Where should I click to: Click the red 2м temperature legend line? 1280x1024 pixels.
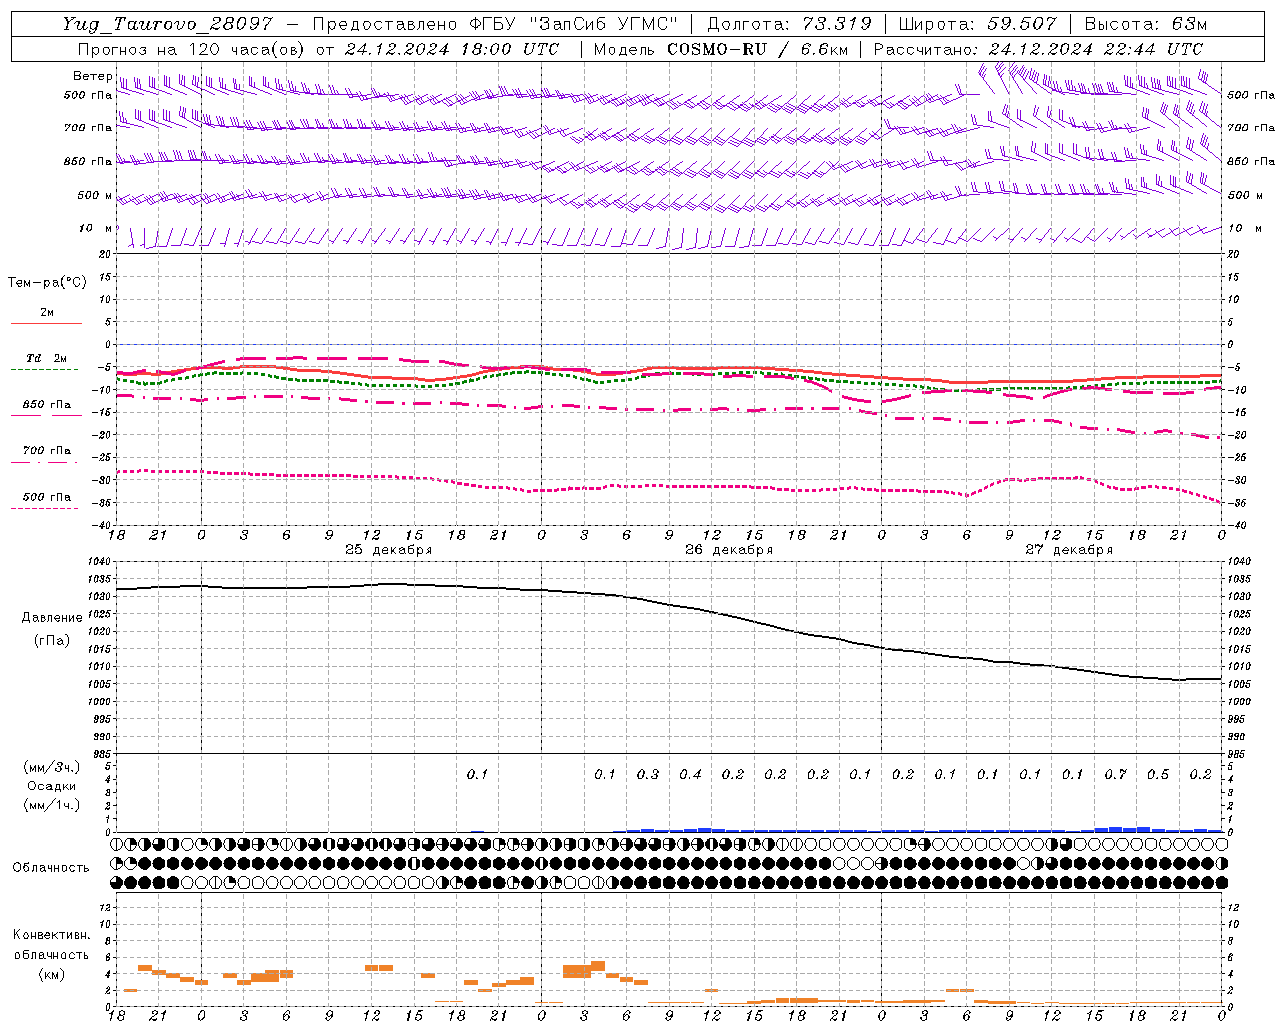46,323
